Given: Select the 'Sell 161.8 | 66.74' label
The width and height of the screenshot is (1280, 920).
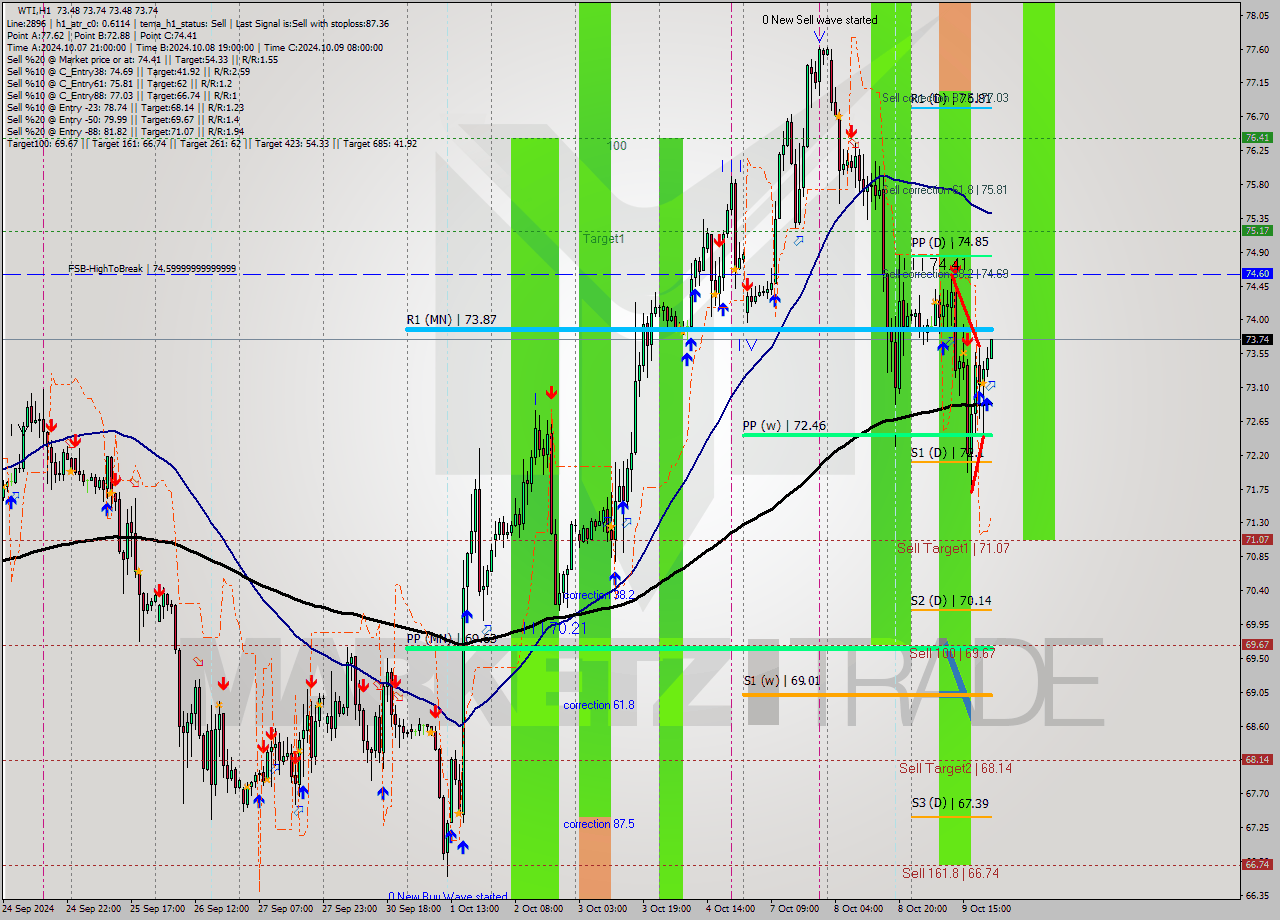Looking at the screenshot, I should pyautogui.click(x=950, y=873).
